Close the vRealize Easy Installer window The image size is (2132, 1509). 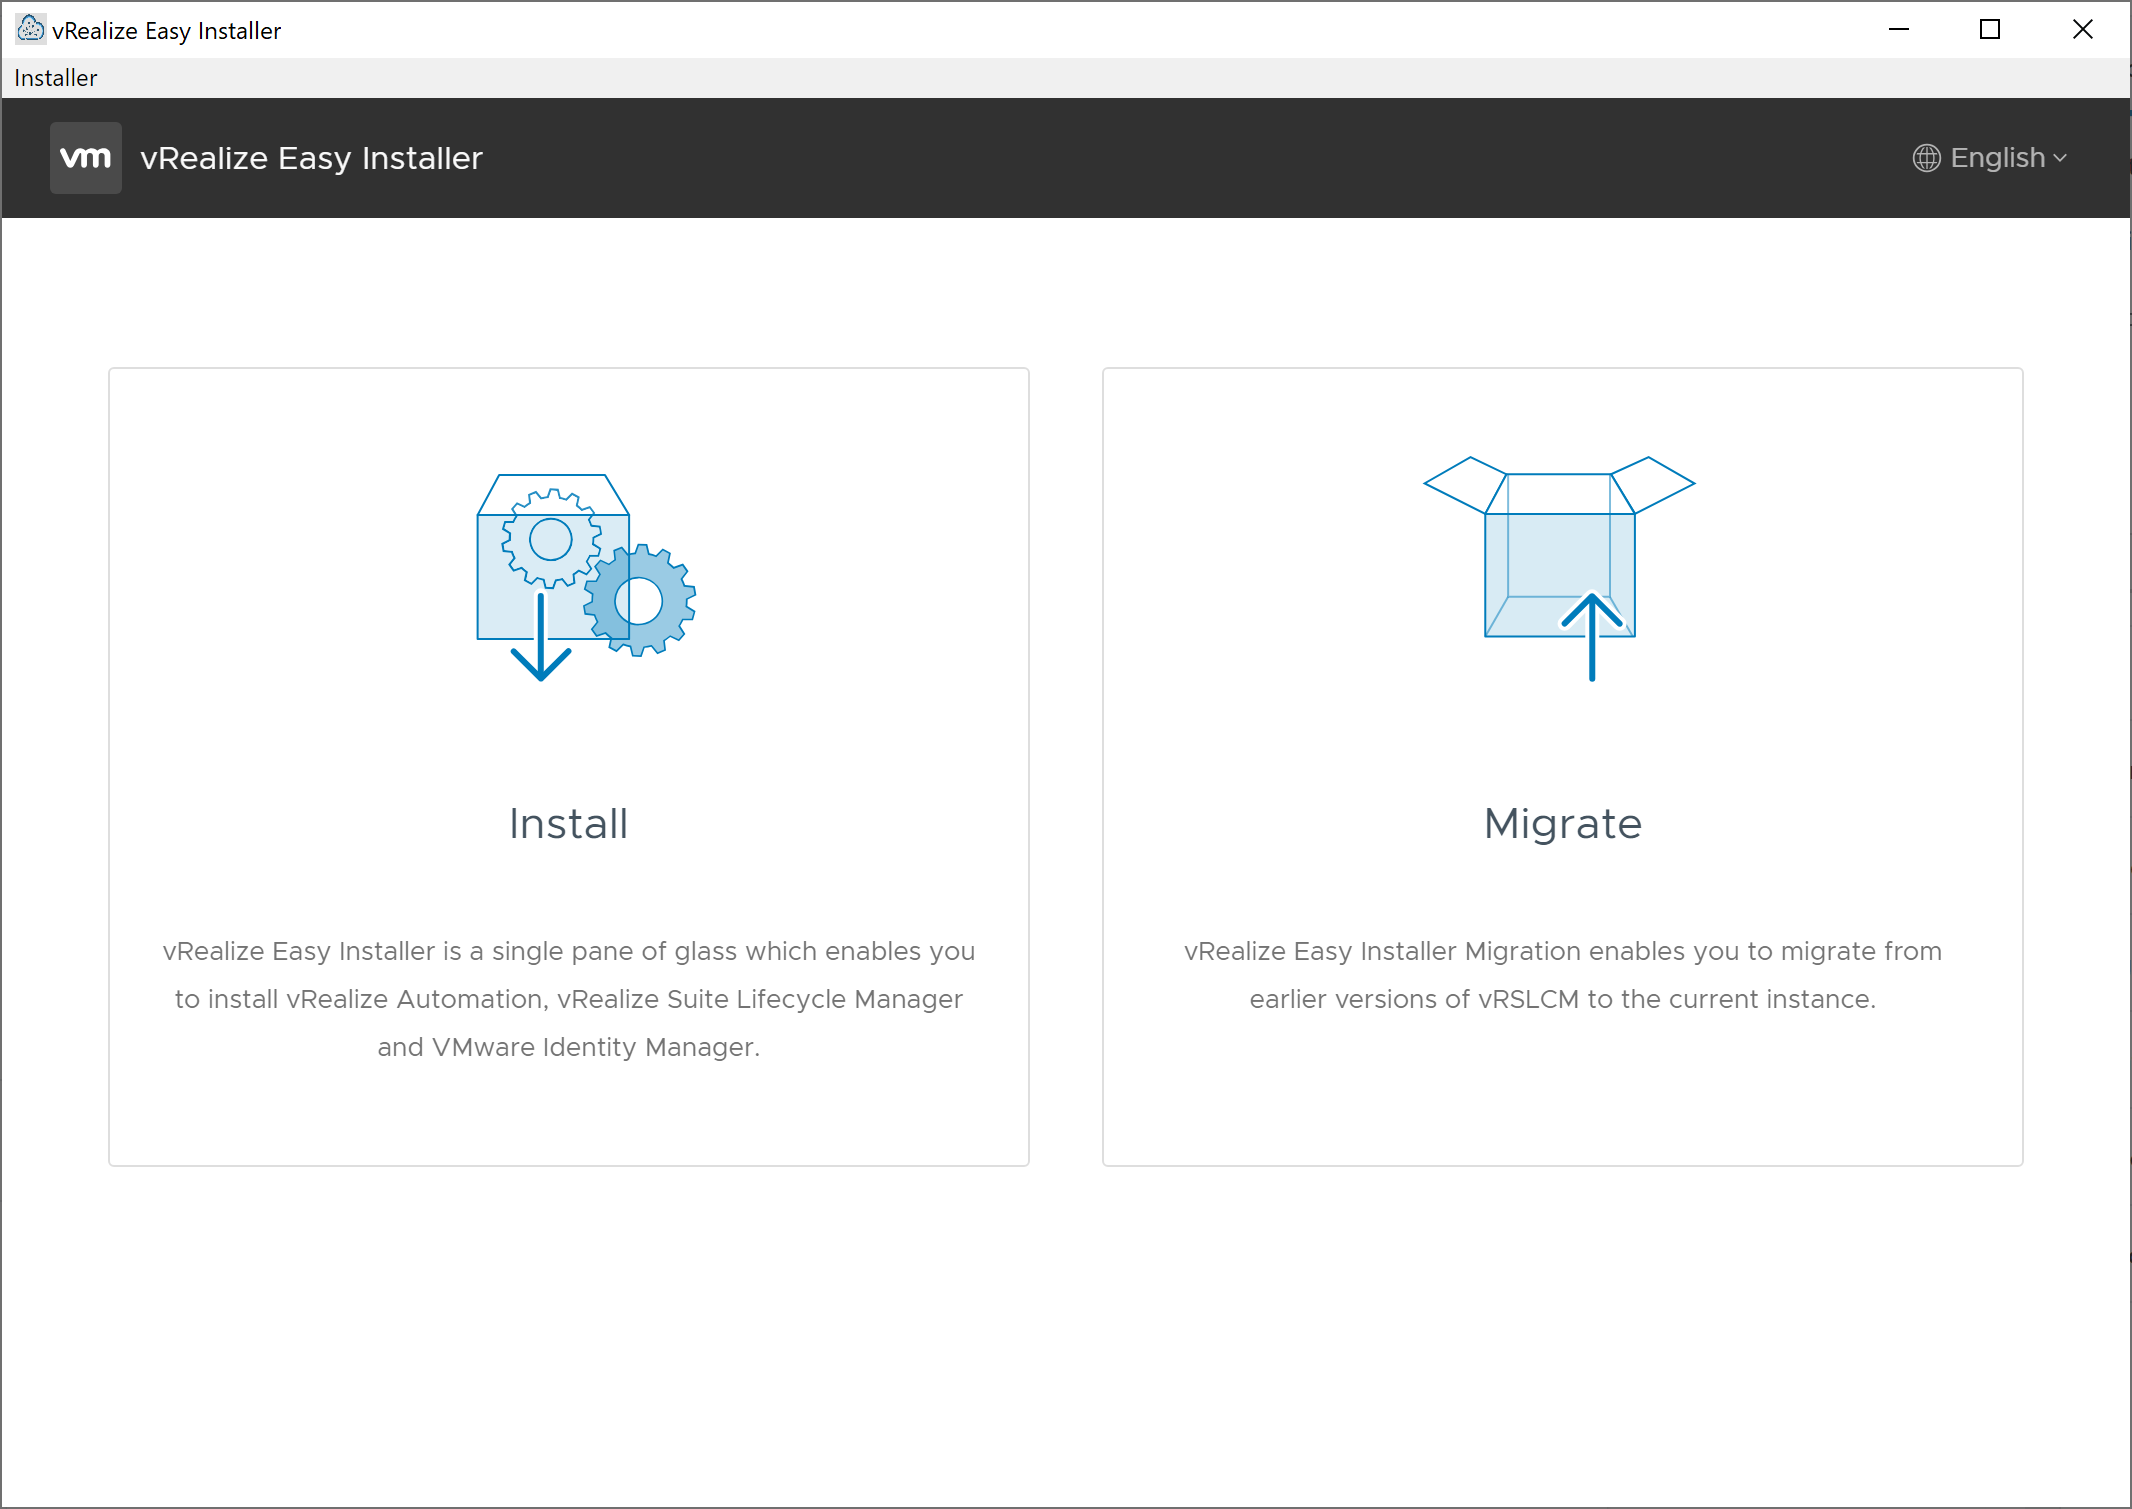(x=2082, y=30)
